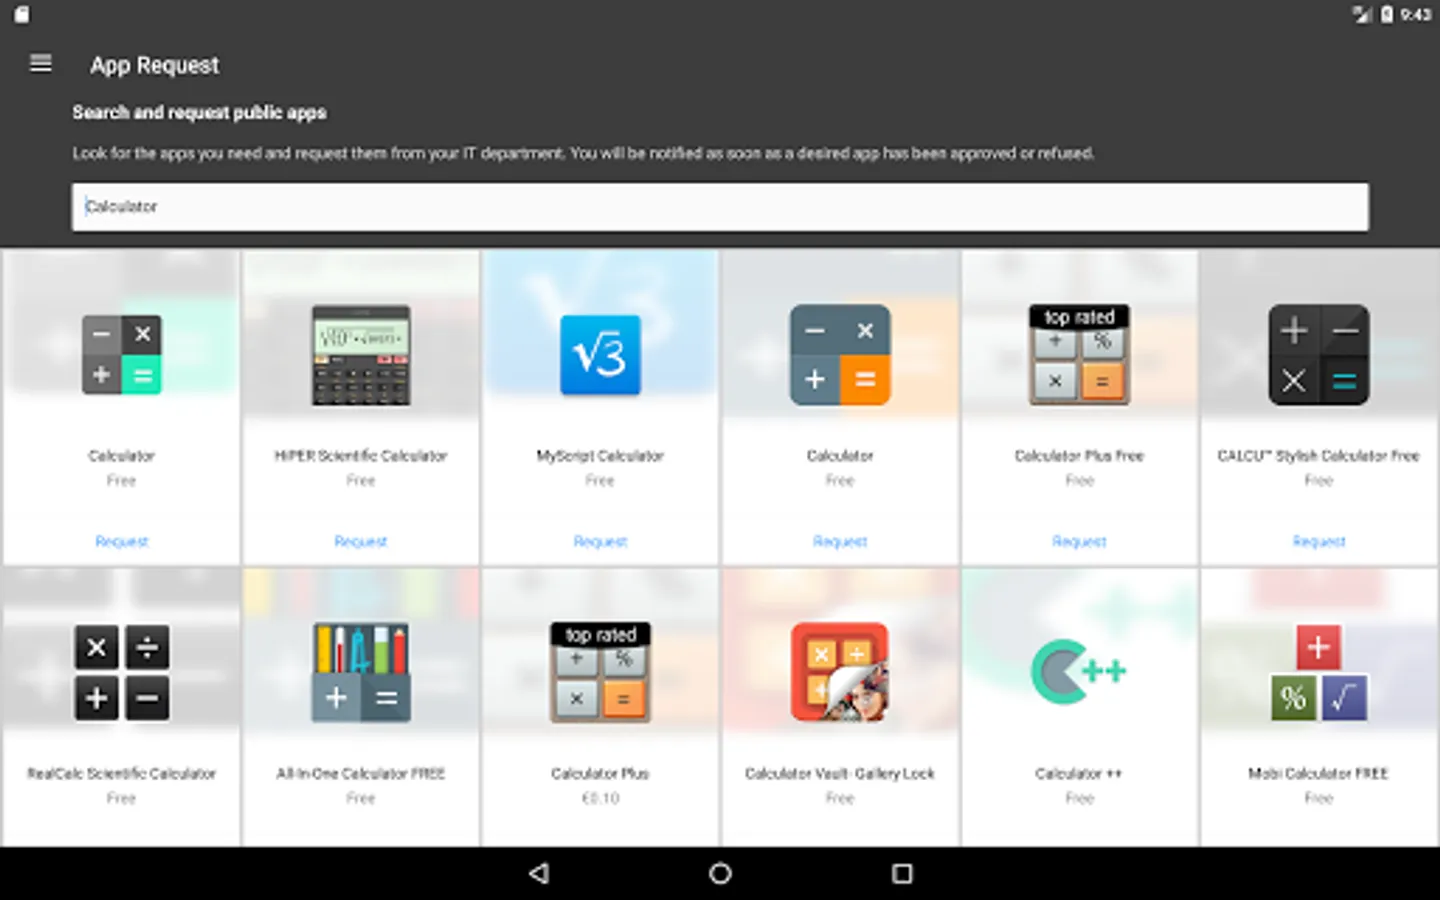
Task: Click the 9:43 clock in status bar
Action: click(1416, 14)
